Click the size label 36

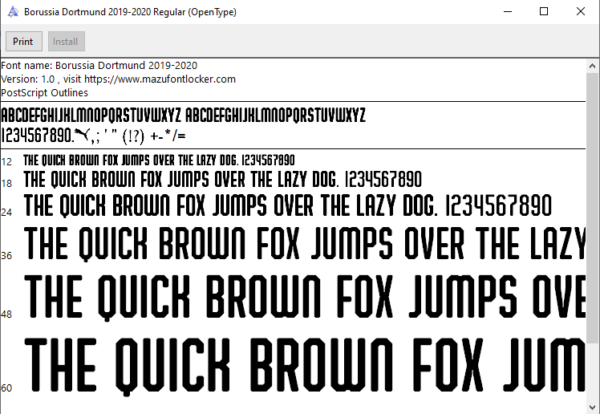pos(7,255)
